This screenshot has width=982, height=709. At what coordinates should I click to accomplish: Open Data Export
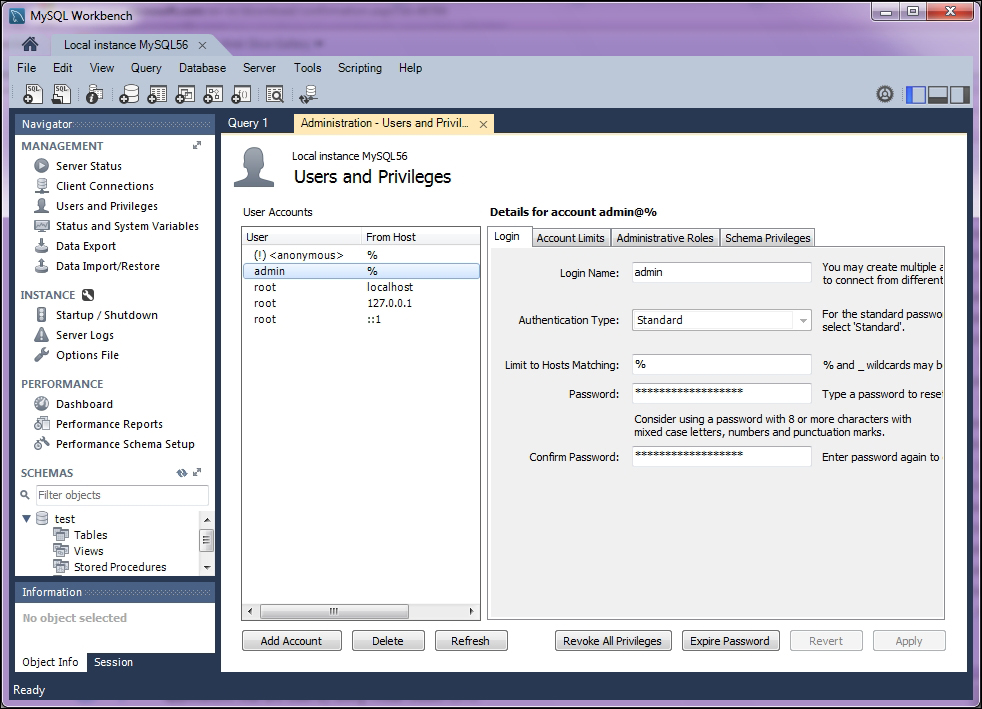pyautogui.click(x=86, y=246)
